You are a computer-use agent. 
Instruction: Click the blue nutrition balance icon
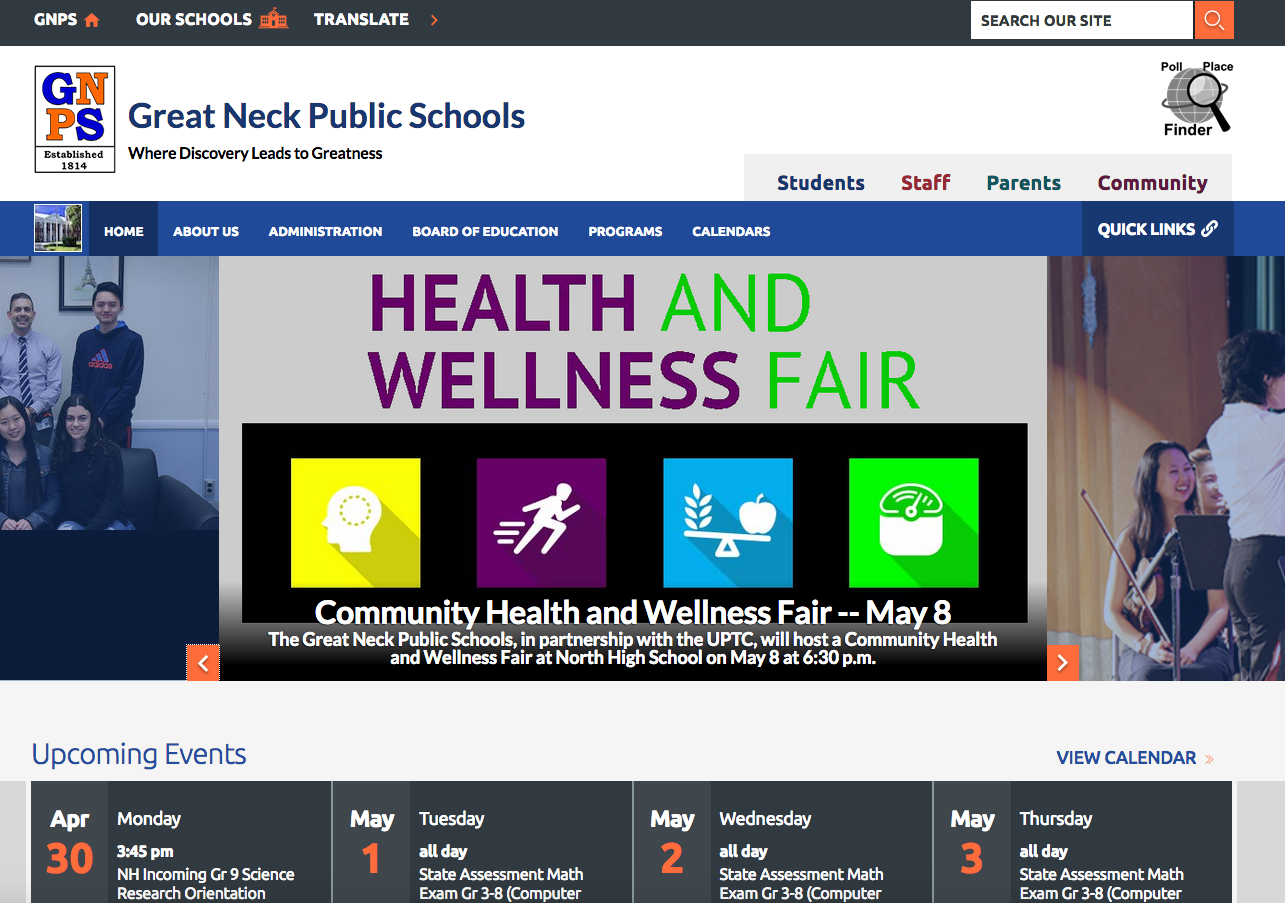click(x=727, y=522)
